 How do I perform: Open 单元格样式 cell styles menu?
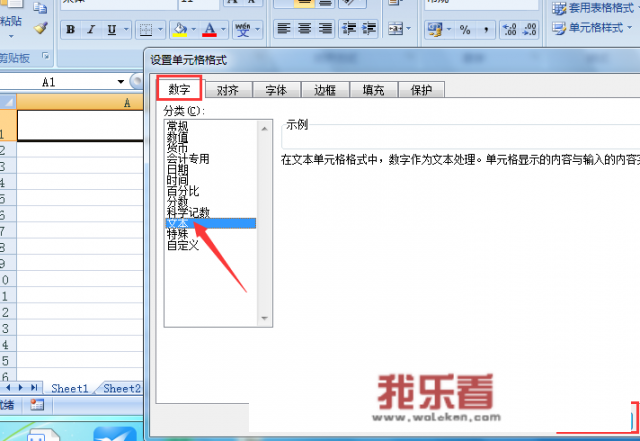(x=592, y=28)
